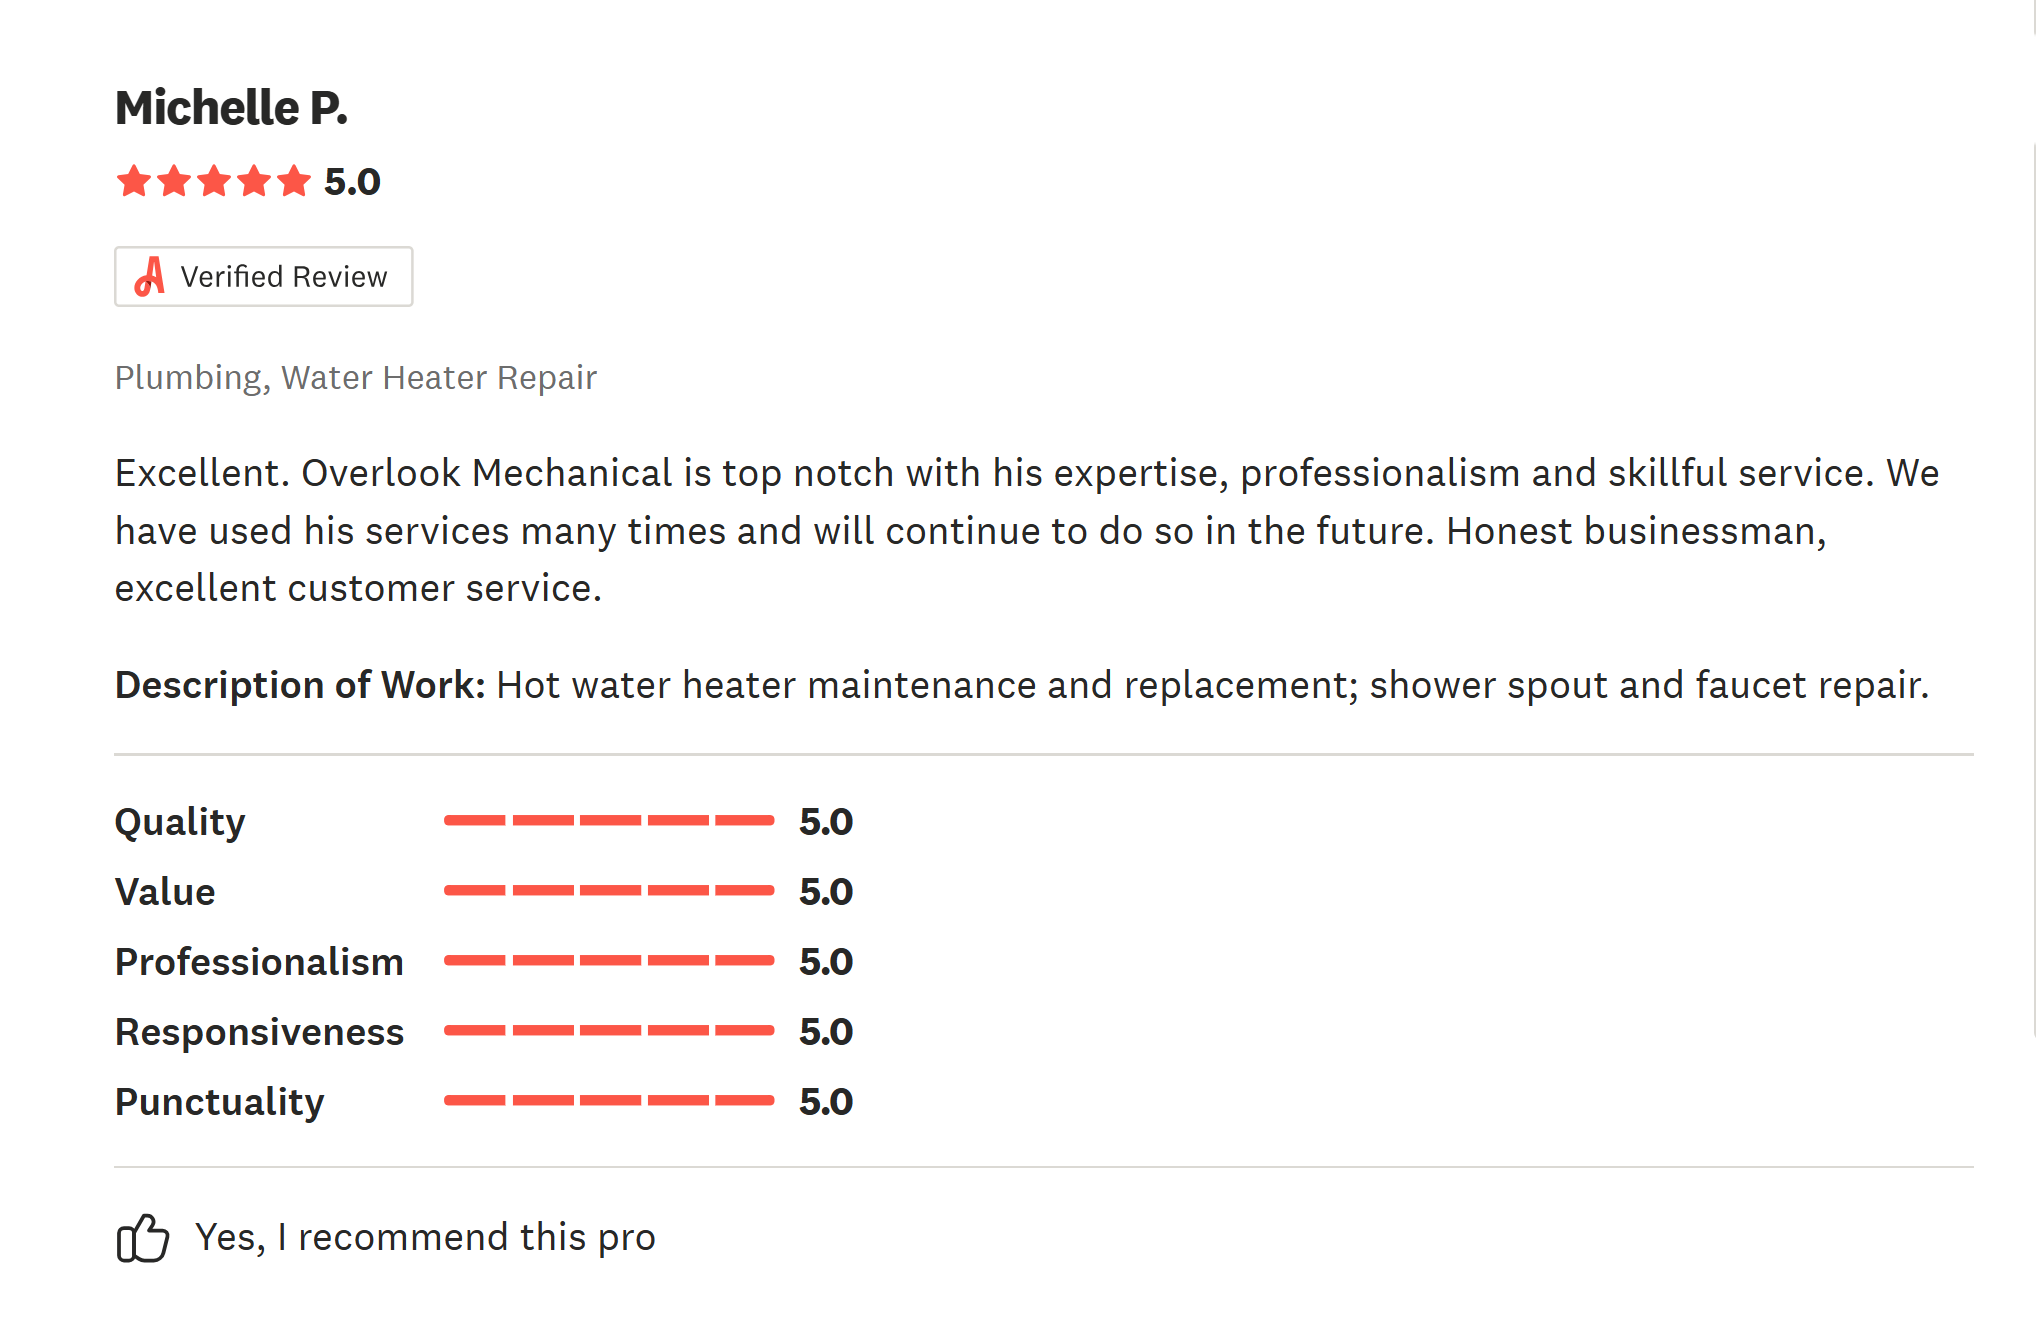Select the Verified Review badge
This screenshot has height=1320, width=2036.
(264, 277)
